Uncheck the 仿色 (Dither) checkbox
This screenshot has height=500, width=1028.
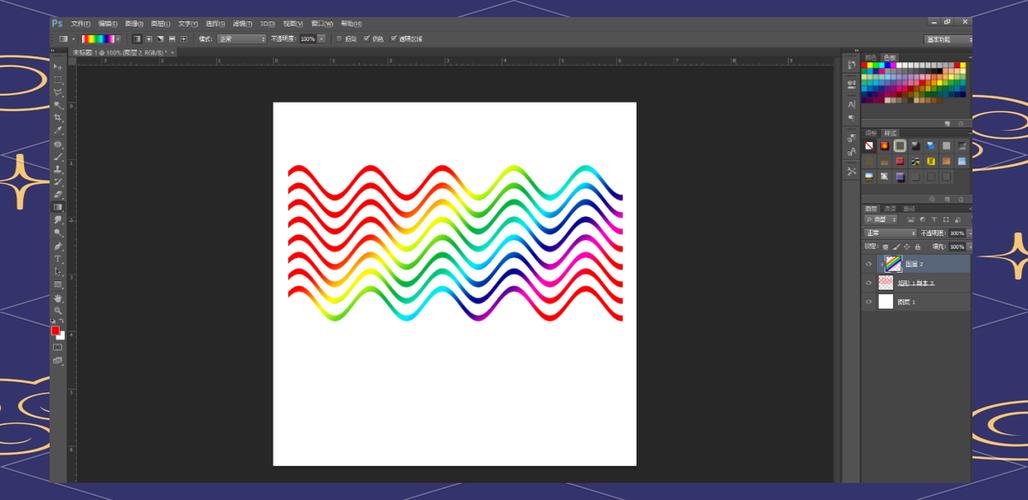367,39
